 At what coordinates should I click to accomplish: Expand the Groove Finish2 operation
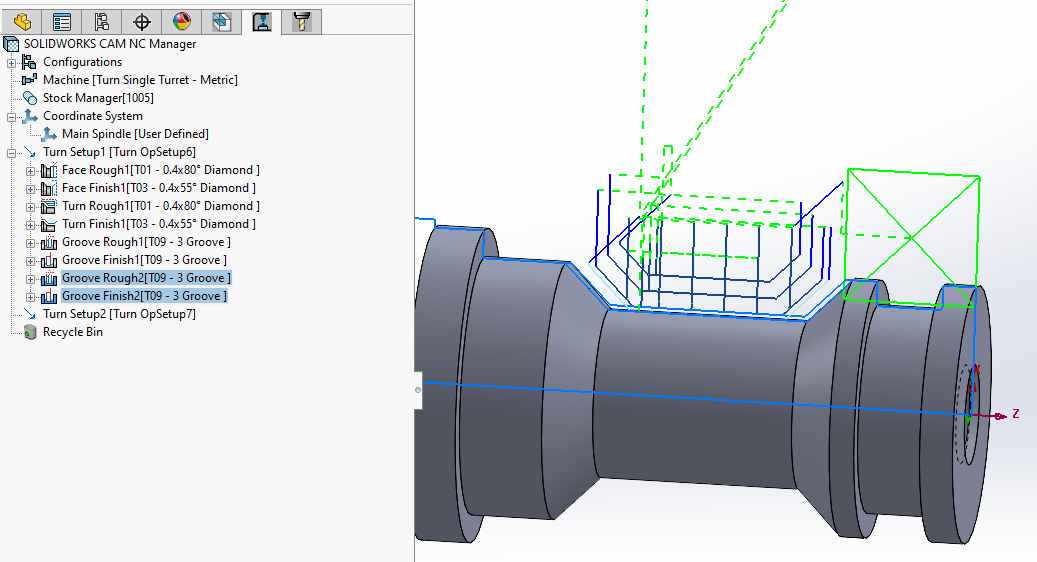click(31, 296)
